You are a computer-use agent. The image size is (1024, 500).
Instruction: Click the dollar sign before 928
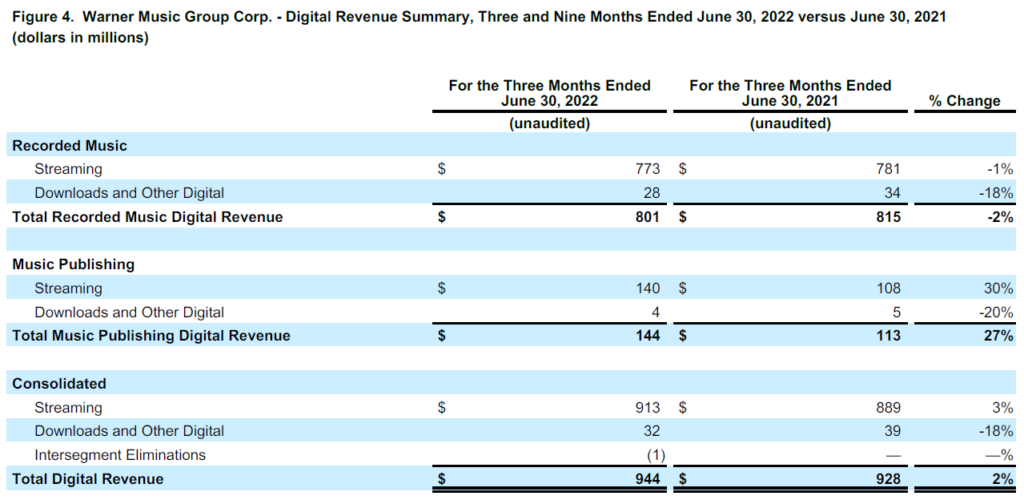[683, 478]
